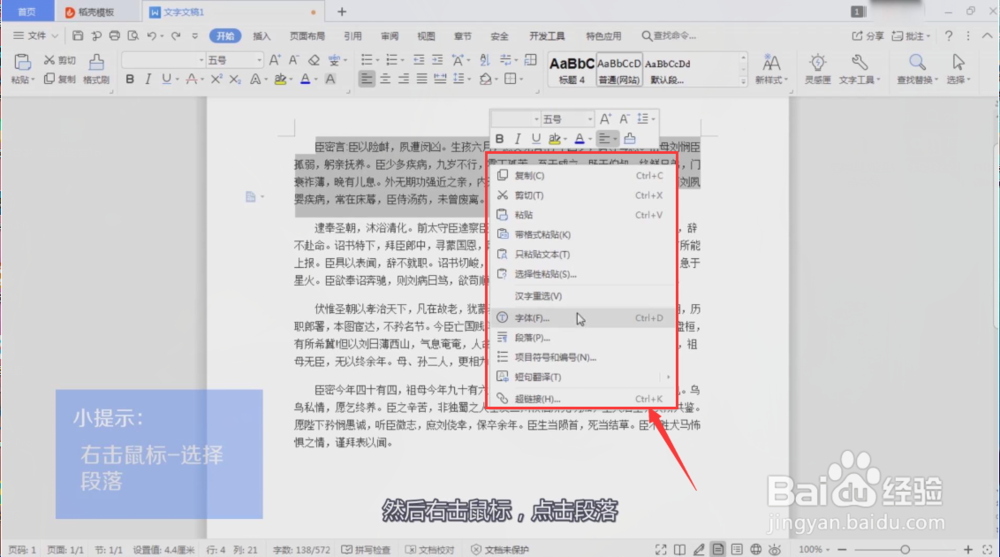Open font size dropdown in floating mini toolbar
The image size is (1000, 557).
tap(589, 119)
